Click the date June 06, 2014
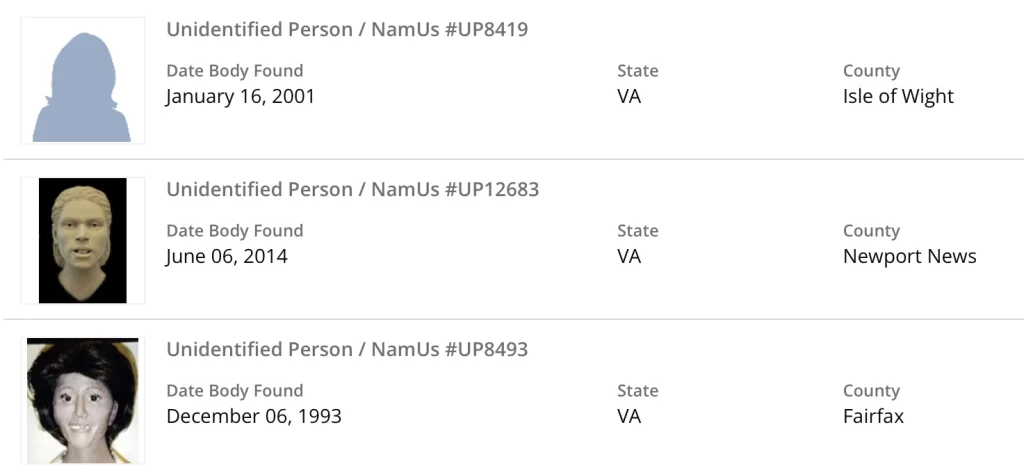 (x=226, y=257)
